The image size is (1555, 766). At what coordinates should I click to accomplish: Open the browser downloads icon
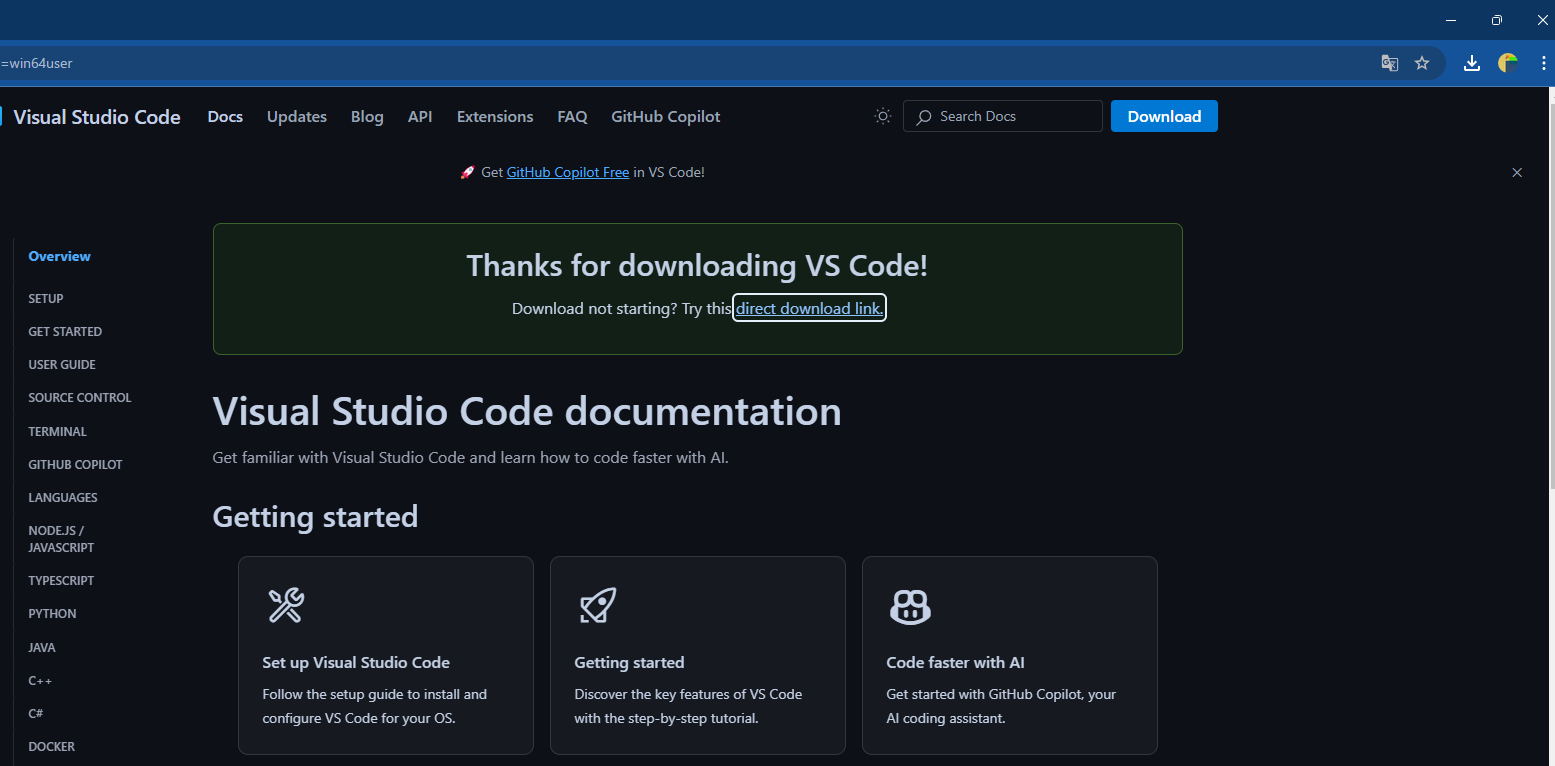click(x=1472, y=63)
